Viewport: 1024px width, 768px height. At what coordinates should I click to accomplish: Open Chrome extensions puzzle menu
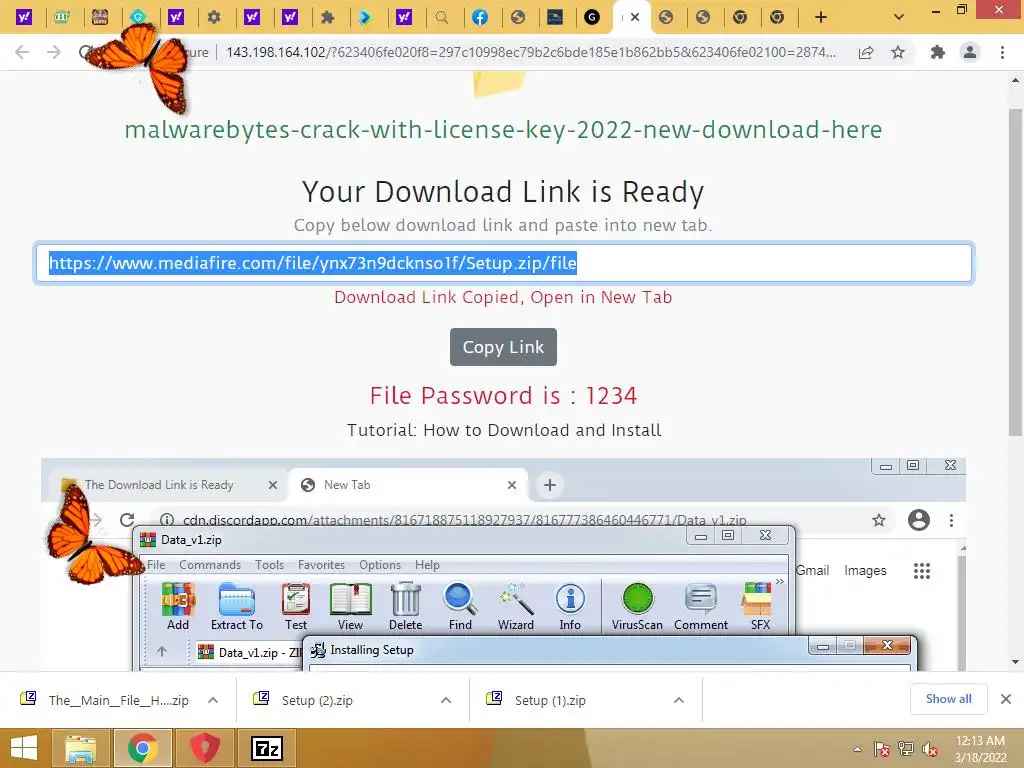[938, 52]
